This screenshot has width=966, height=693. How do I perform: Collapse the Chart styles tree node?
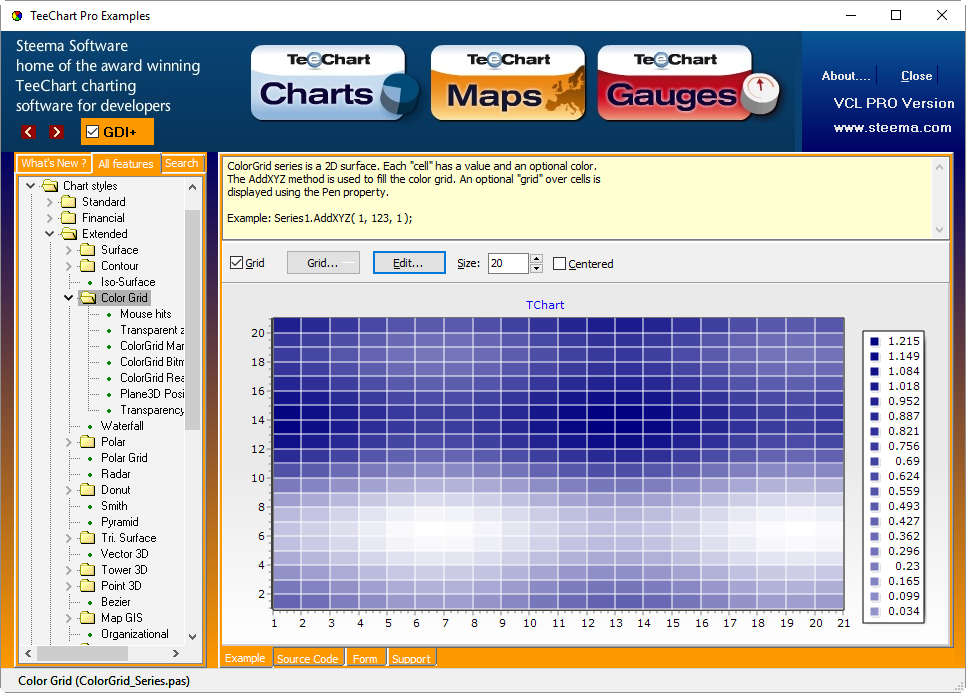(30, 185)
